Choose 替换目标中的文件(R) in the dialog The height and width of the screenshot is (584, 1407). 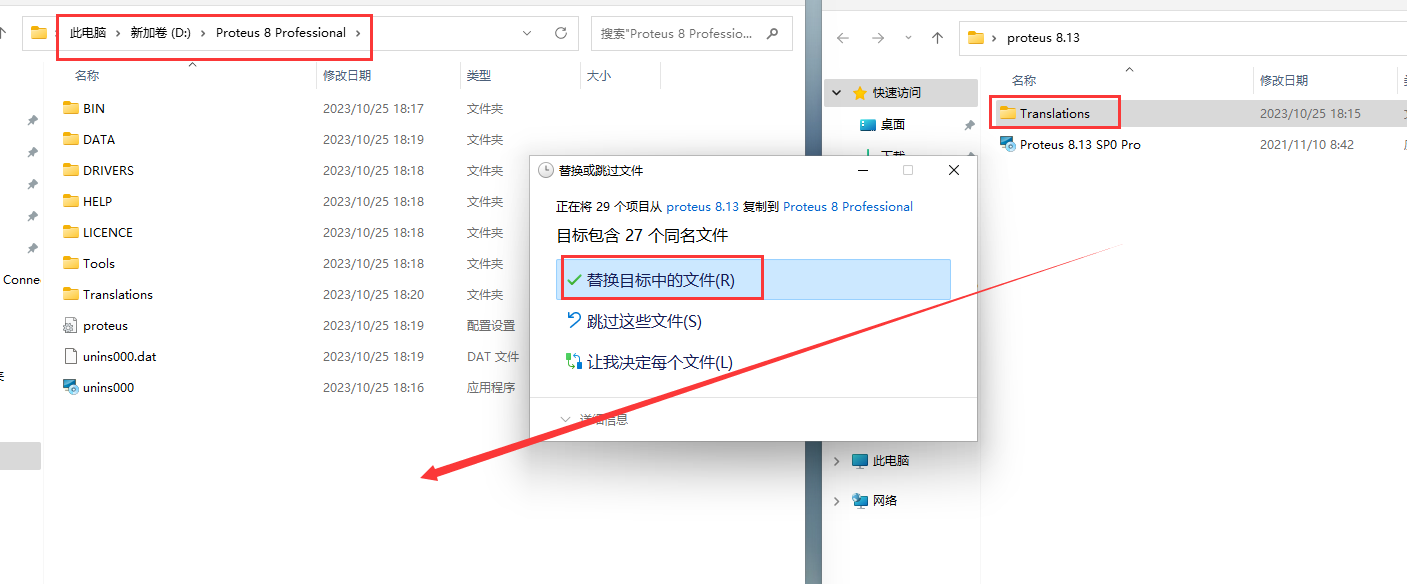(x=753, y=279)
